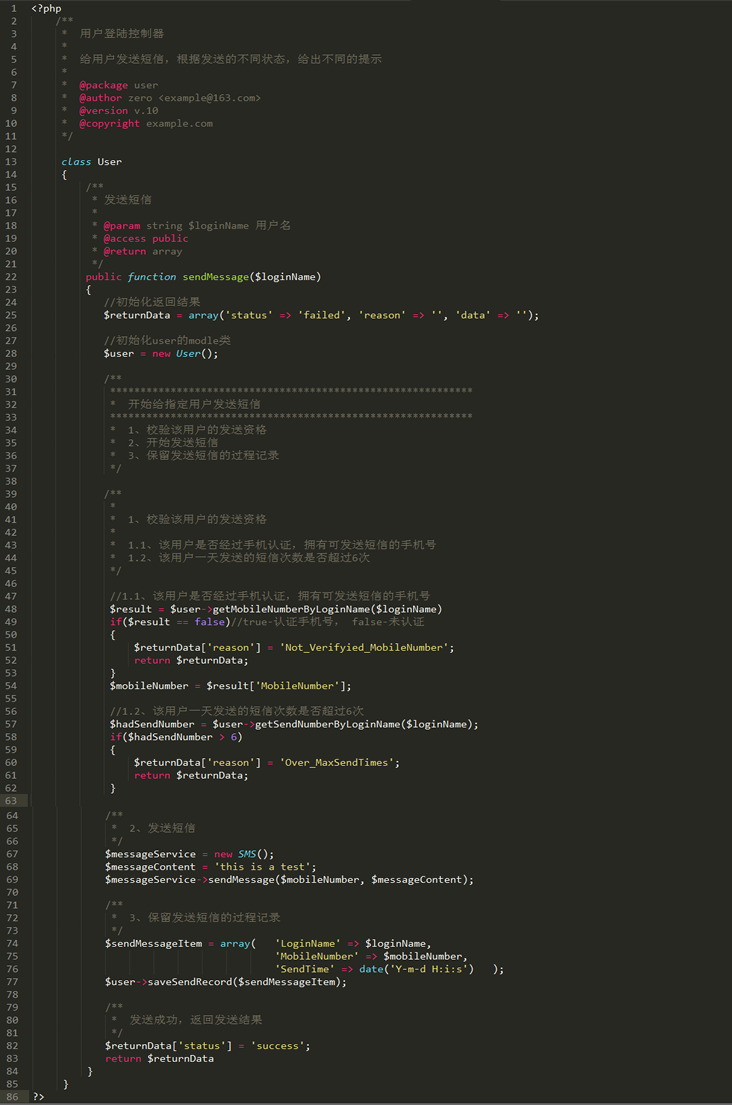Place cursor on getMobileNumberByLoginName method call
Screen dimensions: 732x1105
pyautogui.click(x=291, y=609)
